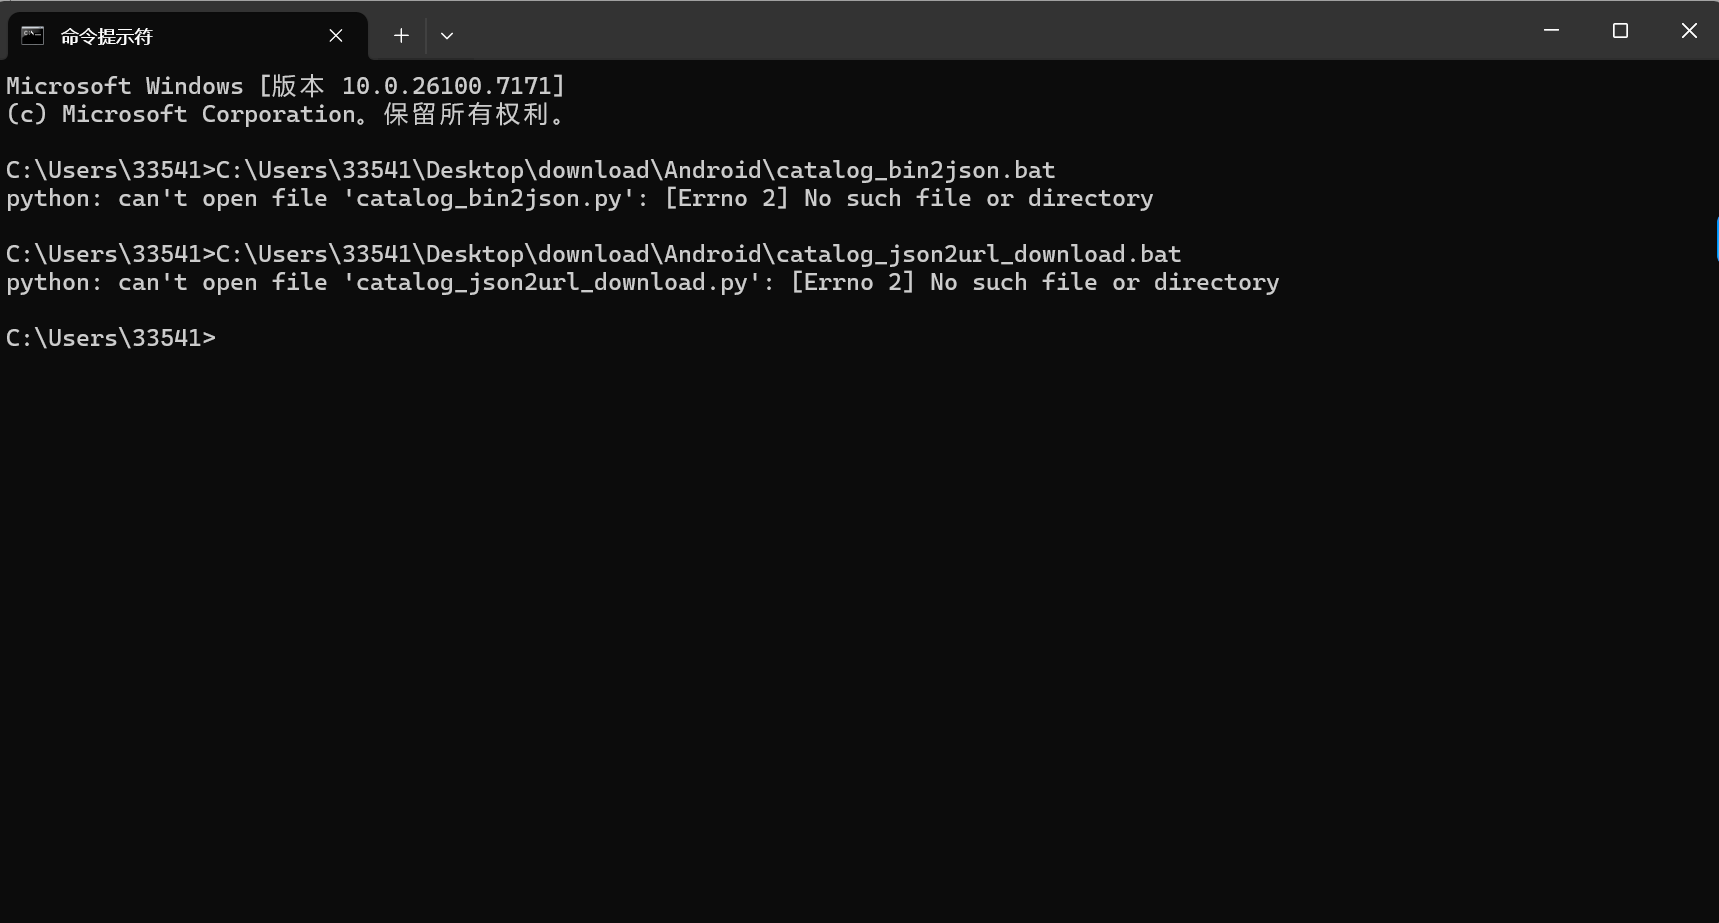Minimize the terminal window
Screen dimensions: 1719x923
pyautogui.click(x=1551, y=31)
